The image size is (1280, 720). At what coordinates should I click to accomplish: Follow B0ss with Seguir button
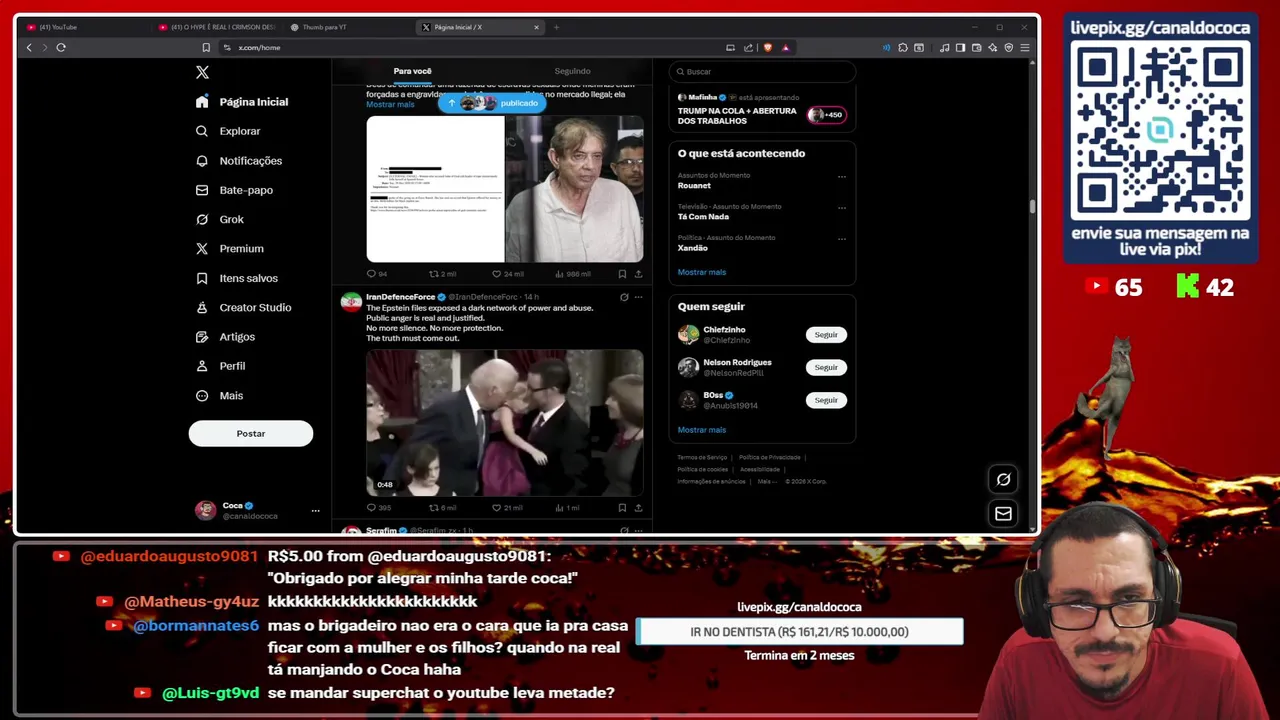click(x=826, y=400)
